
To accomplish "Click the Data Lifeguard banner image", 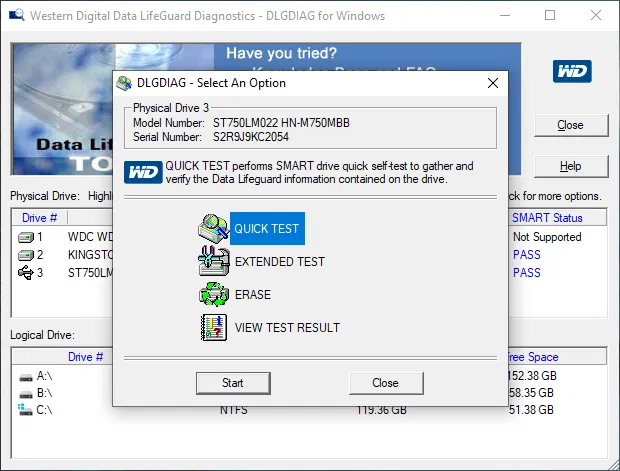I will (x=63, y=109).
